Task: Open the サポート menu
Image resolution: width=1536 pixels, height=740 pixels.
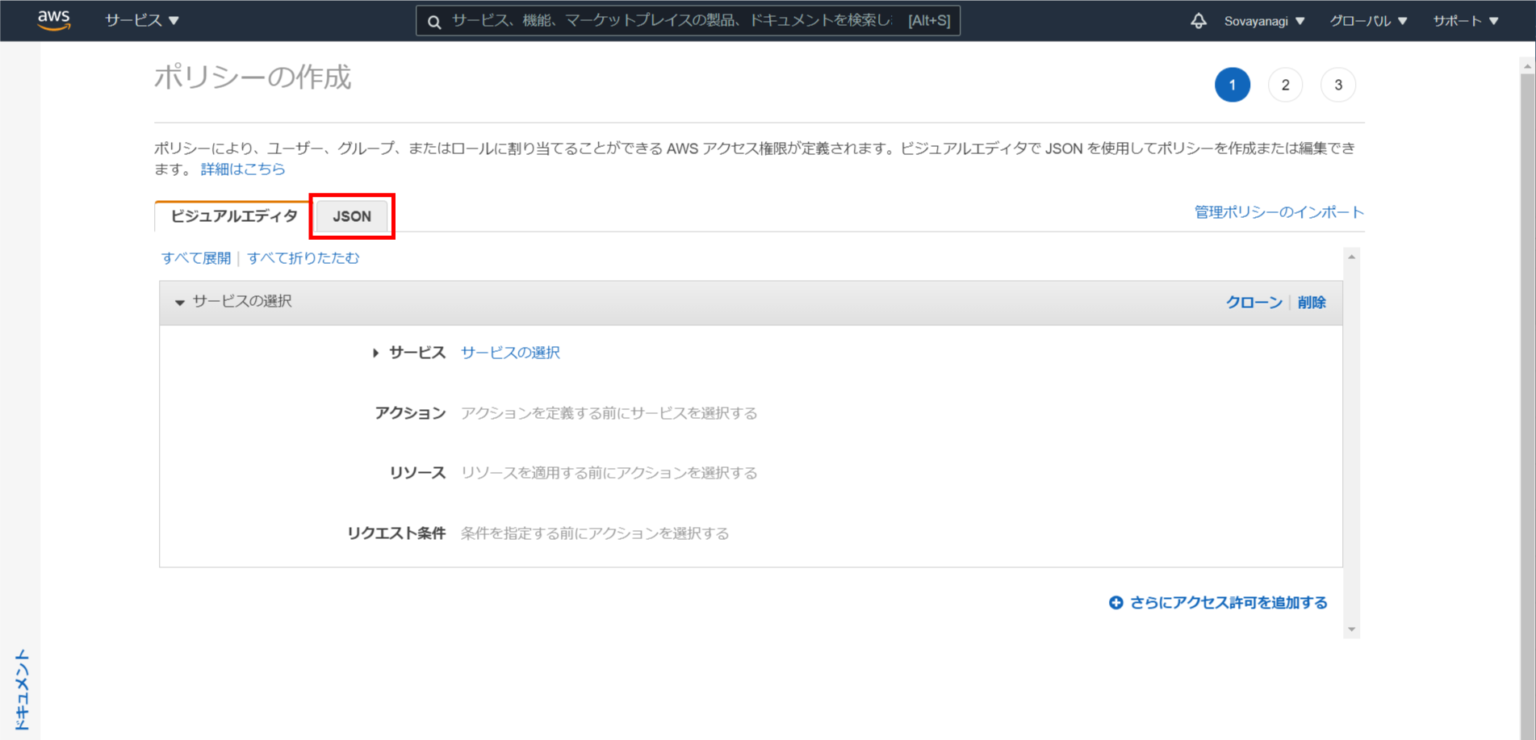Action: [1465, 20]
